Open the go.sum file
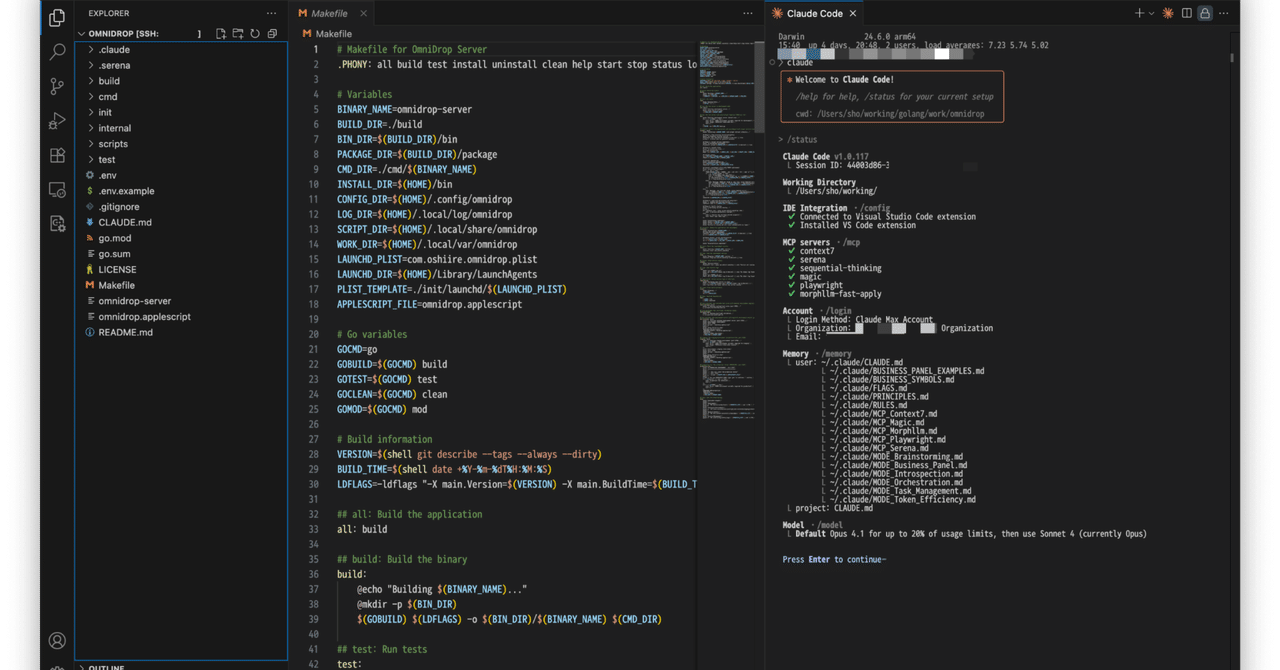 click(x=181, y=254)
